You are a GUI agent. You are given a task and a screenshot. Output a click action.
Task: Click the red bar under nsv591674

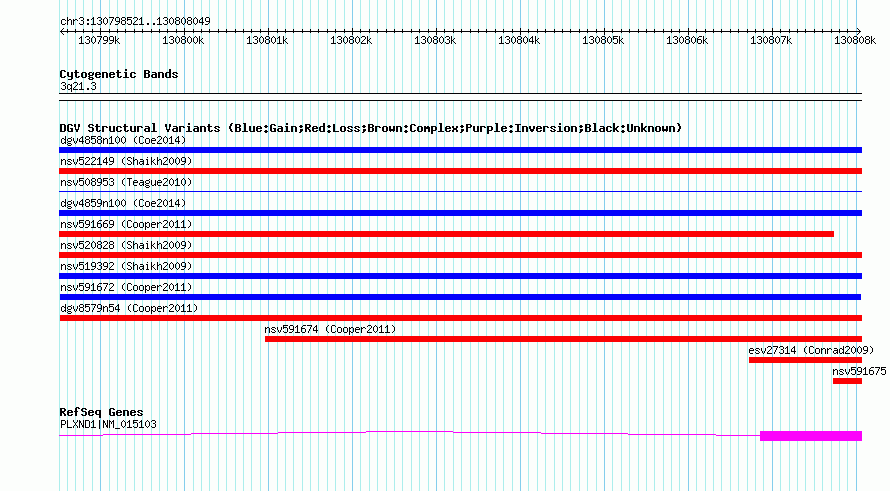563,339
